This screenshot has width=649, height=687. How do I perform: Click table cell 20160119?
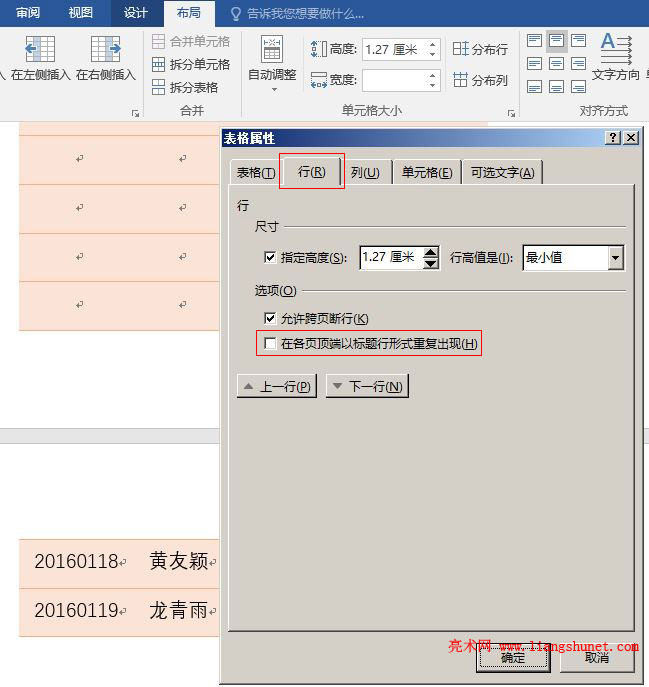(x=79, y=611)
